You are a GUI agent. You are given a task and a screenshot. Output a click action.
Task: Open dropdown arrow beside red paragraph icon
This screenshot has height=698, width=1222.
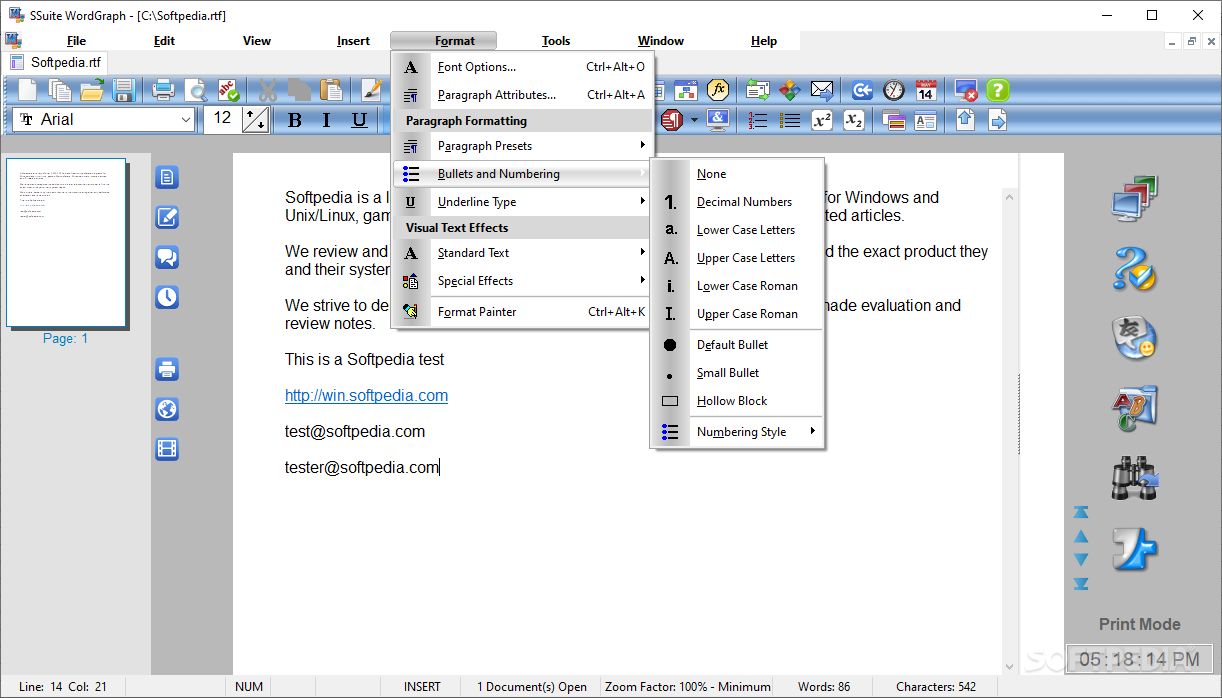pyautogui.click(x=694, y=120)
